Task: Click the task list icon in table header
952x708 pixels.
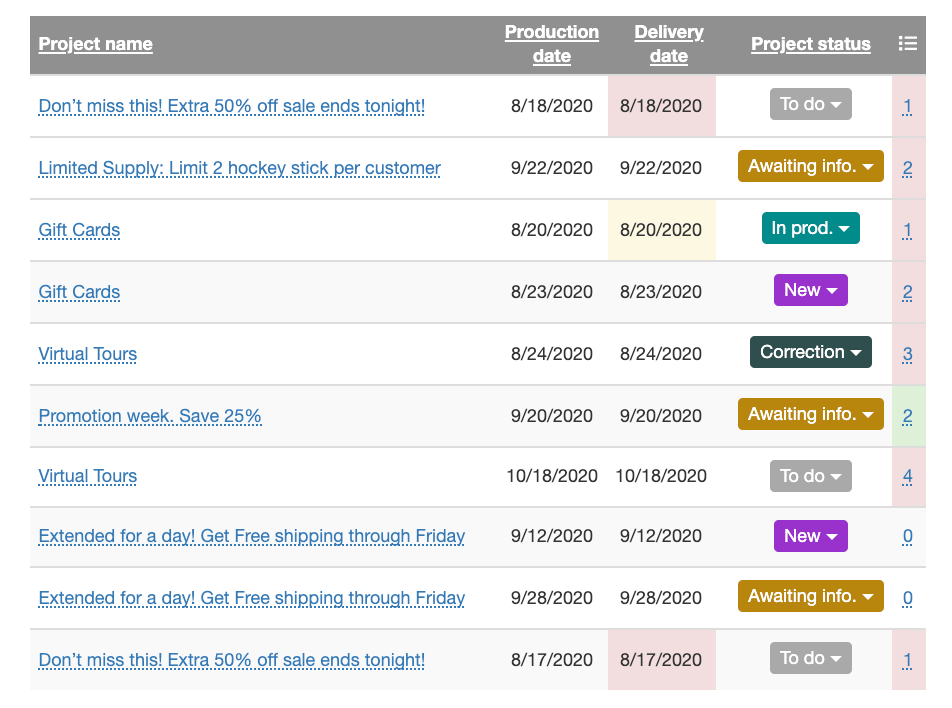Action: 907,43
